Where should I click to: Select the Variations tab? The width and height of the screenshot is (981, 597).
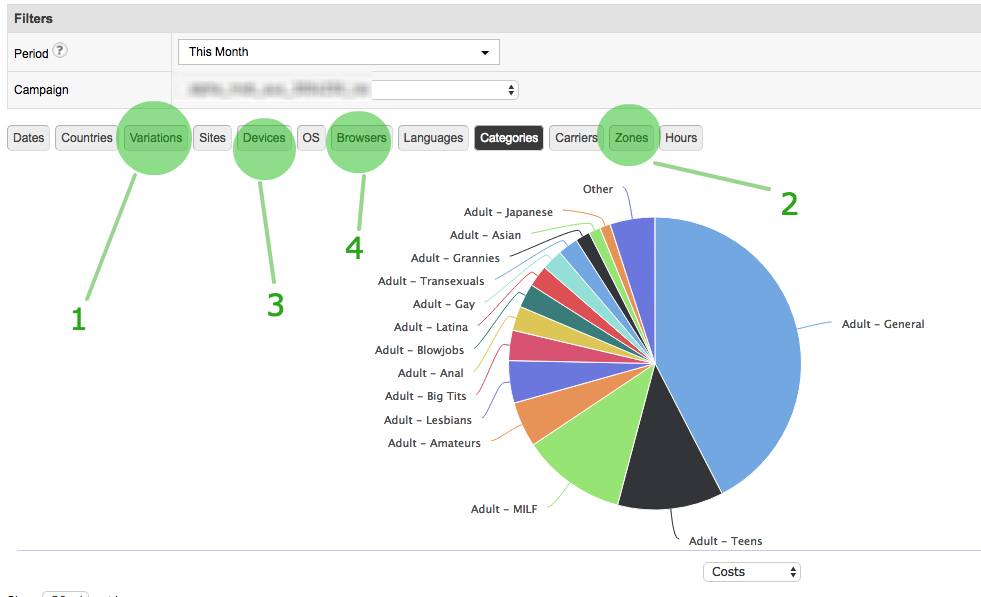pos(156,138)
